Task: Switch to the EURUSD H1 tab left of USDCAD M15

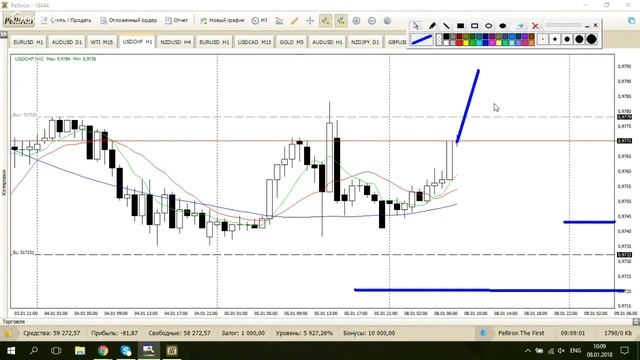Action: [x=214, y=42]
